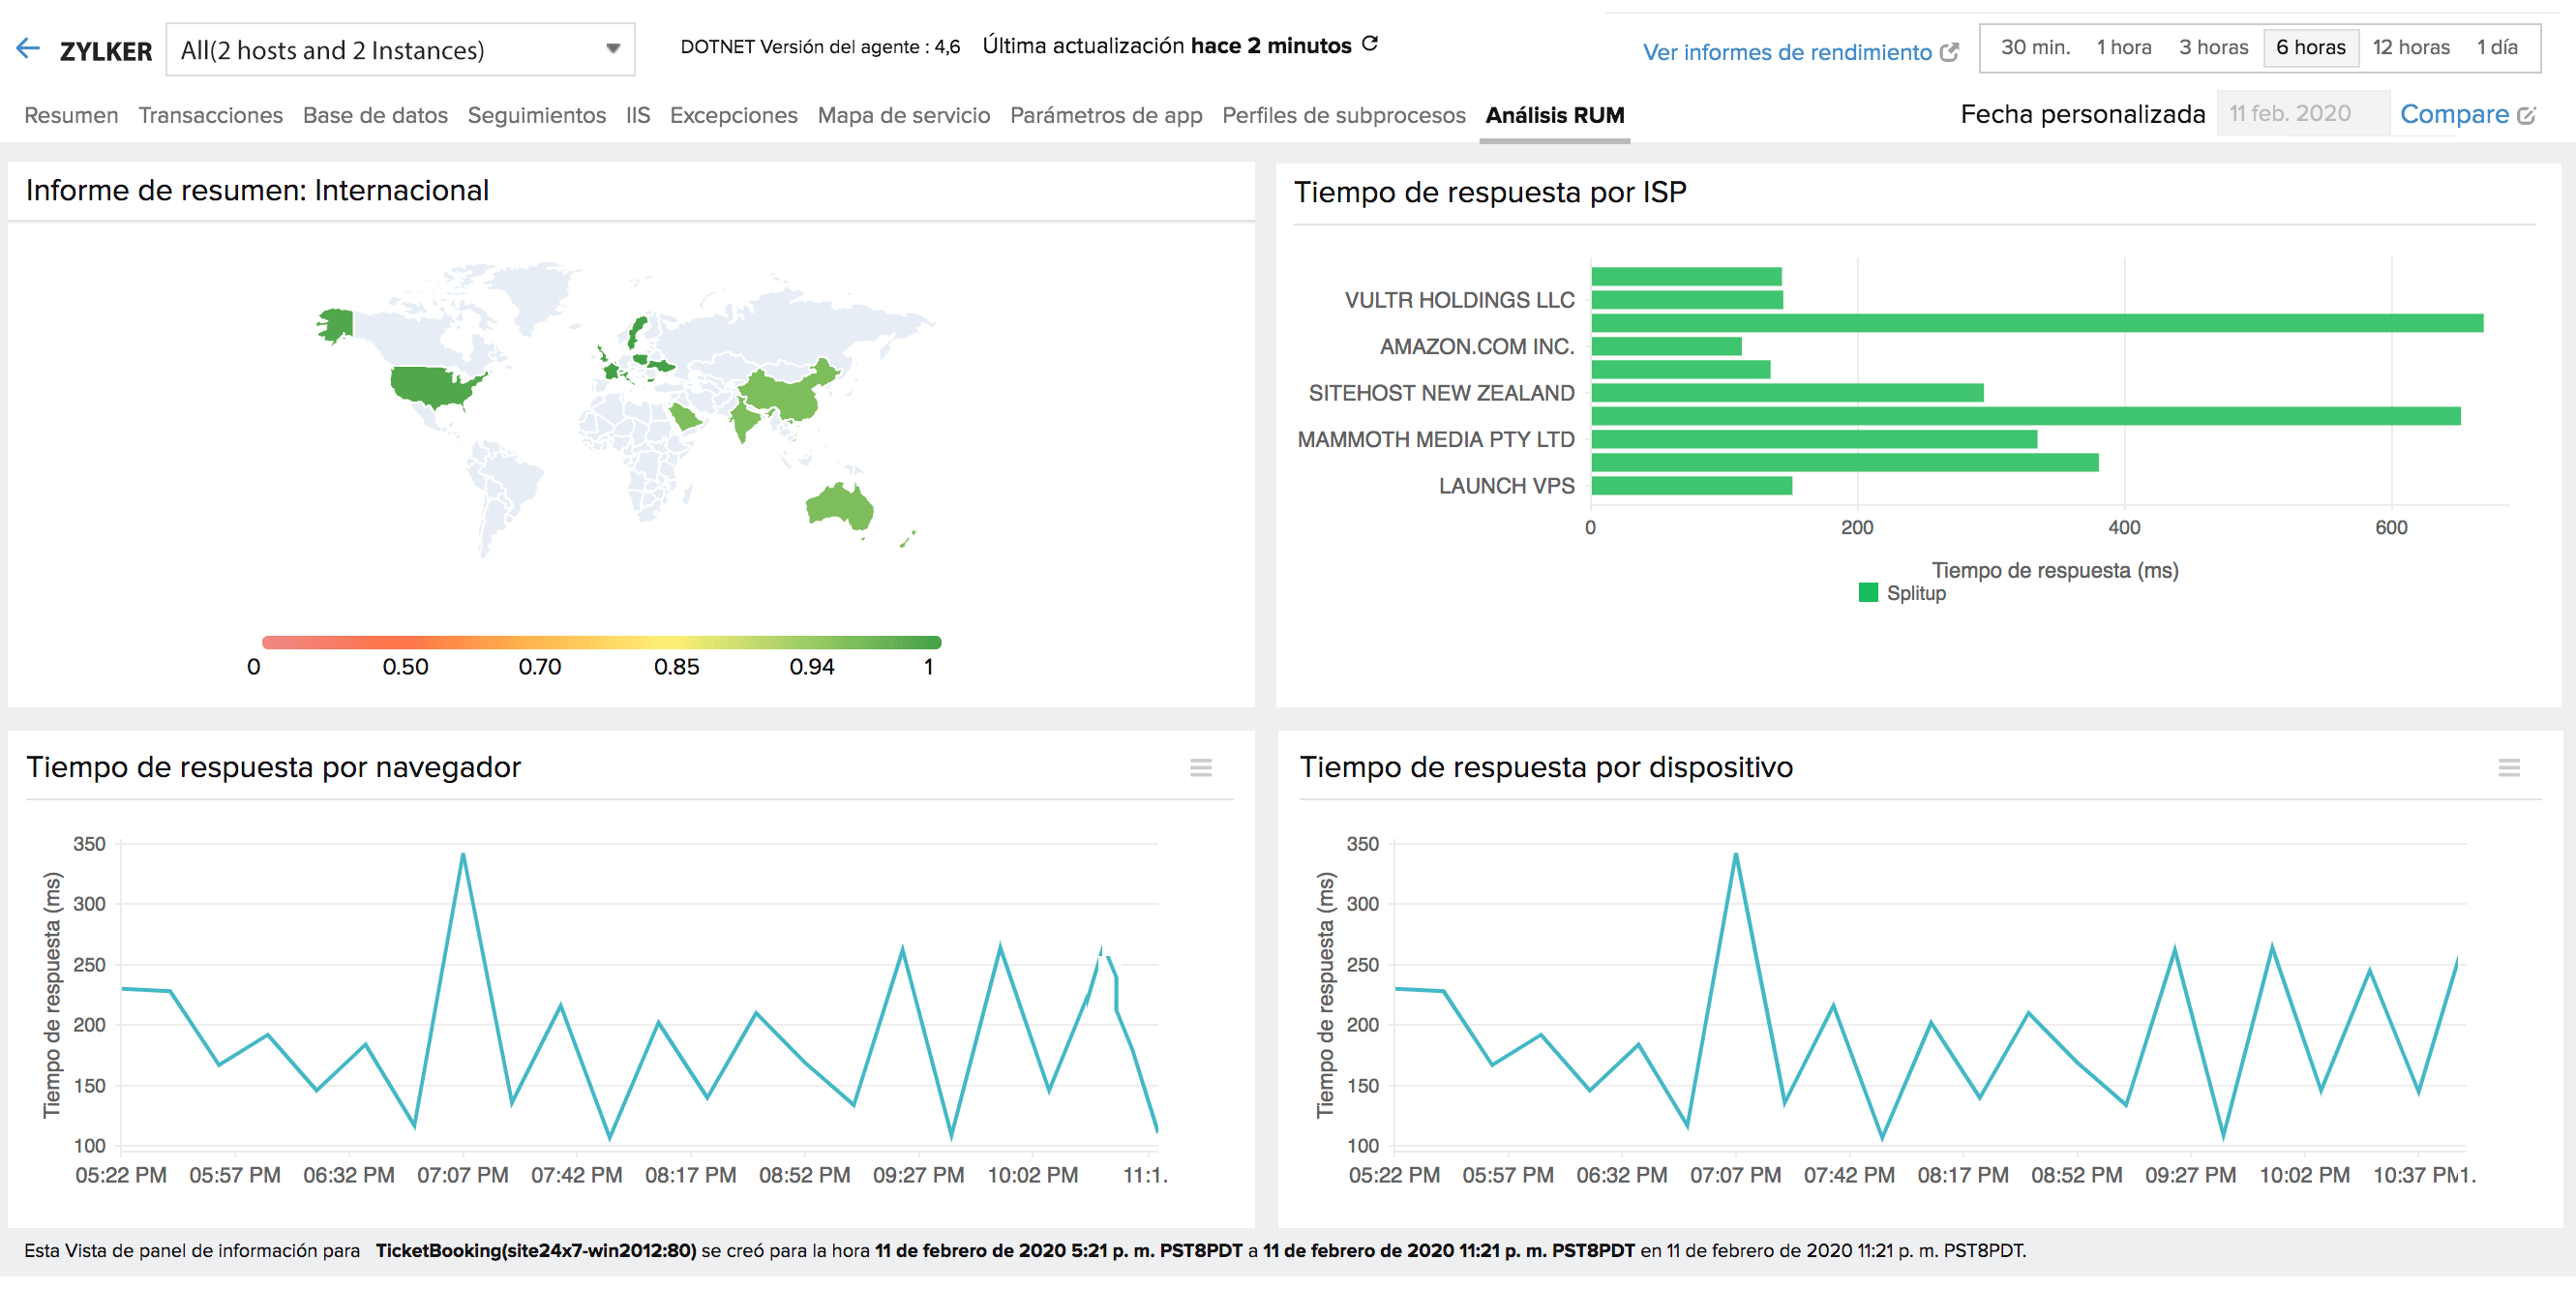Image resolution: width=2576 pixels, height=1289 pixels.
Task: Select the 6 horas time range
Action: coord(2310,47)
